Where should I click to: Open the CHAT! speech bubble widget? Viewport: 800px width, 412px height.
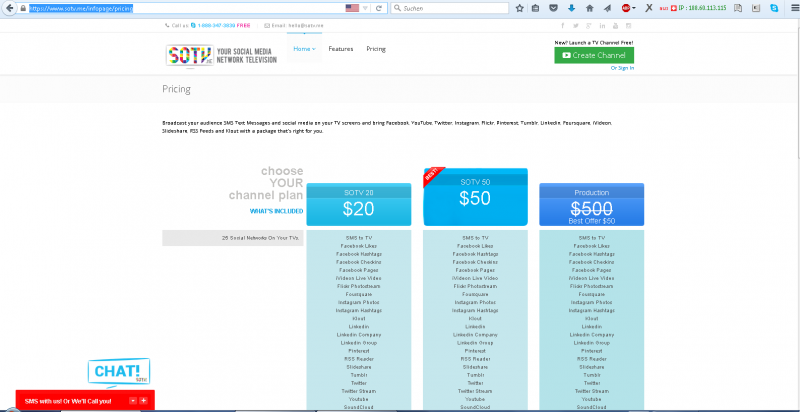[119, 371]
